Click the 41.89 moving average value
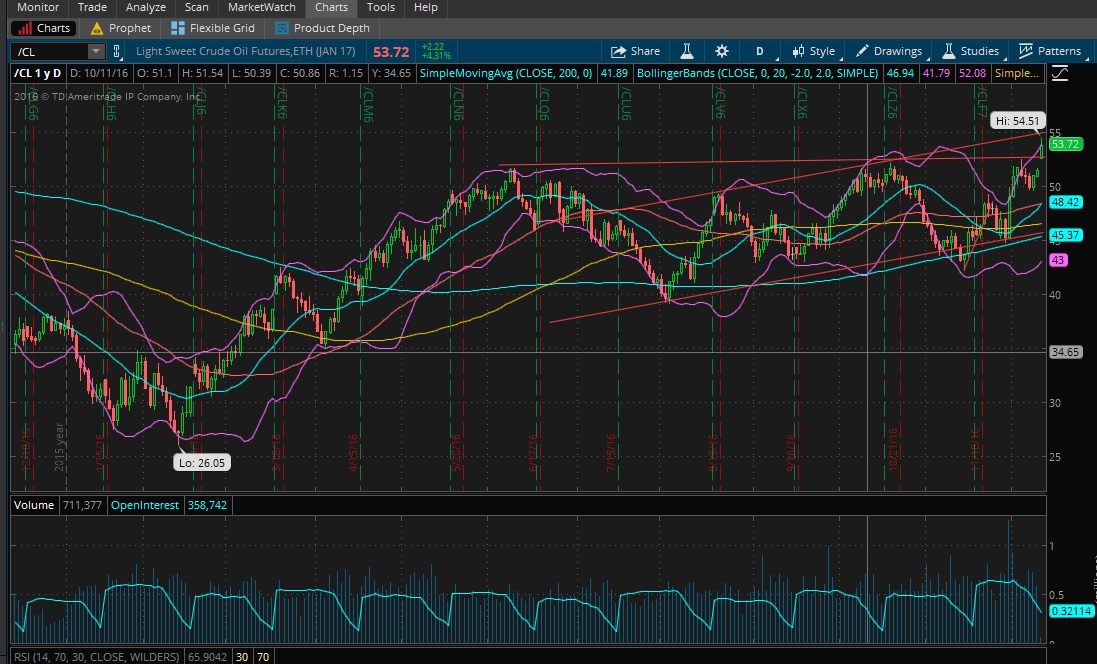 (x=614, y=73)
